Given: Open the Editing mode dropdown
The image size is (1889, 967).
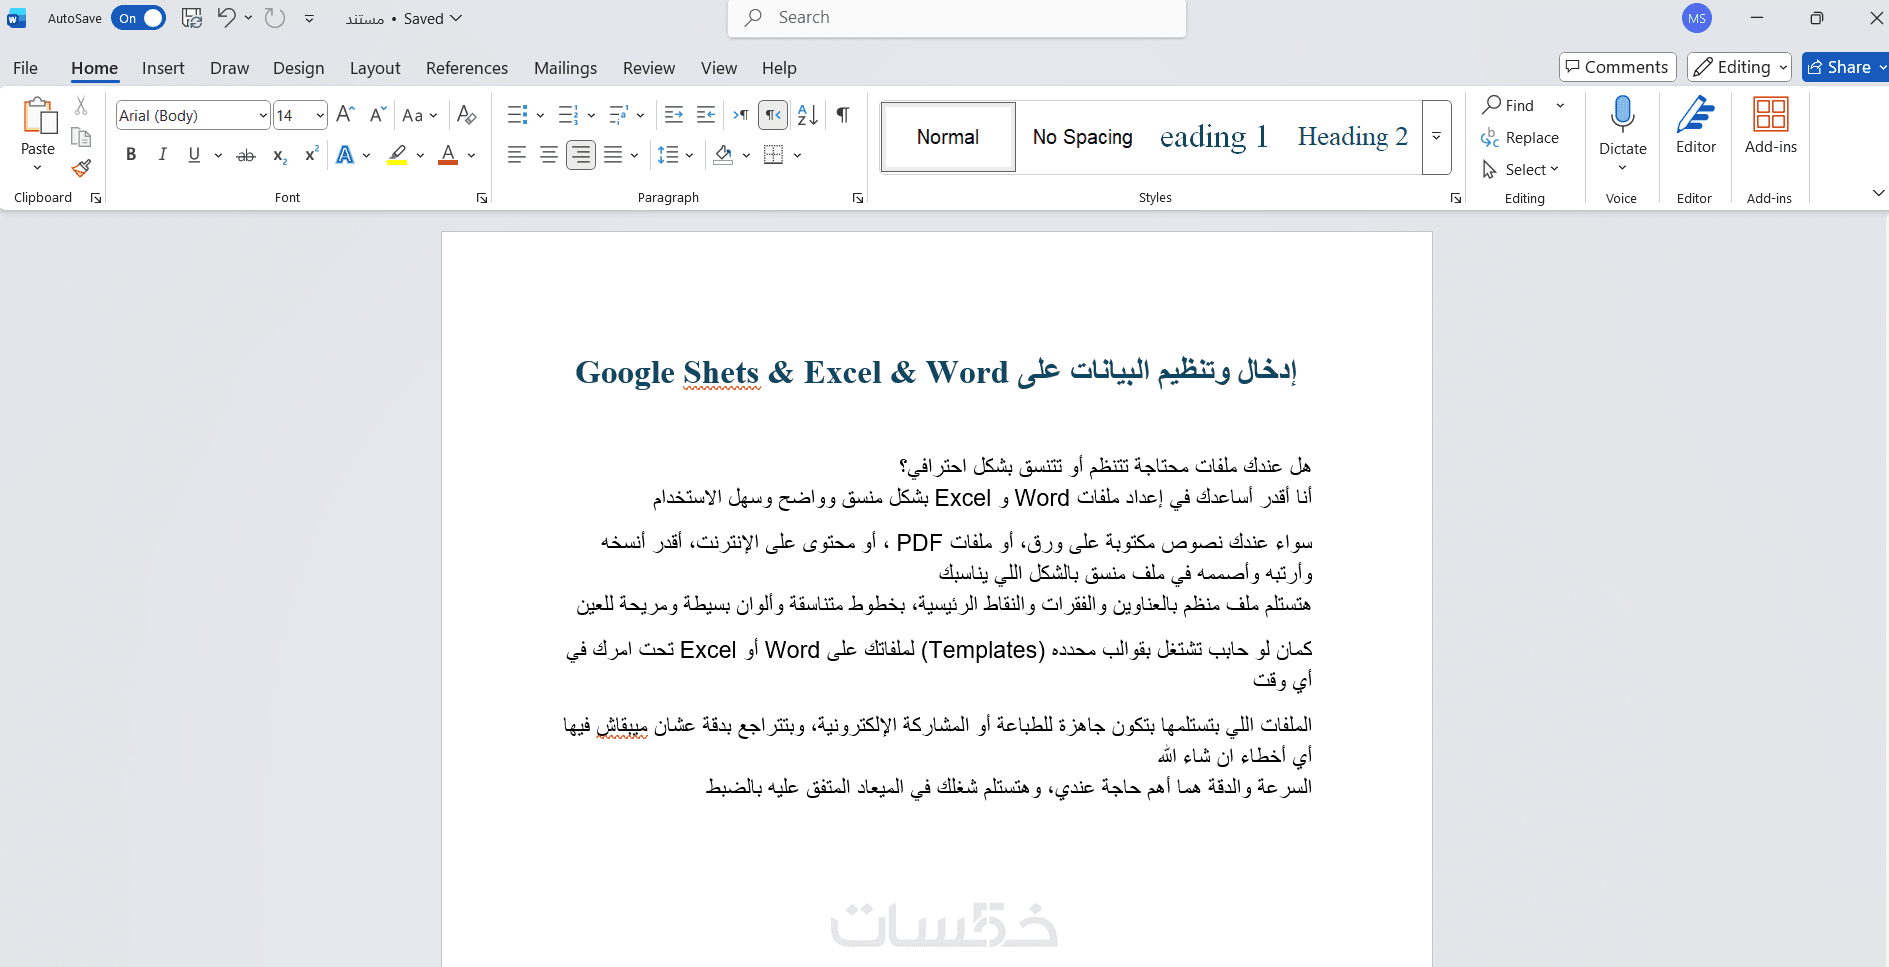Looking at the screenshot, I should pos(1739,67).
